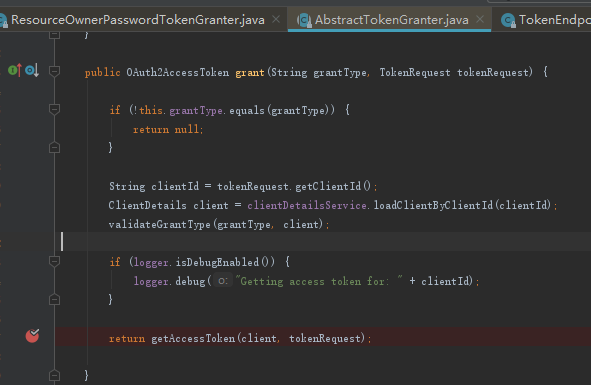The width and height of the screenshot is (591, 385).
Task: Close AbstractTokenGranter.java tab
Action: coord(480,19)
